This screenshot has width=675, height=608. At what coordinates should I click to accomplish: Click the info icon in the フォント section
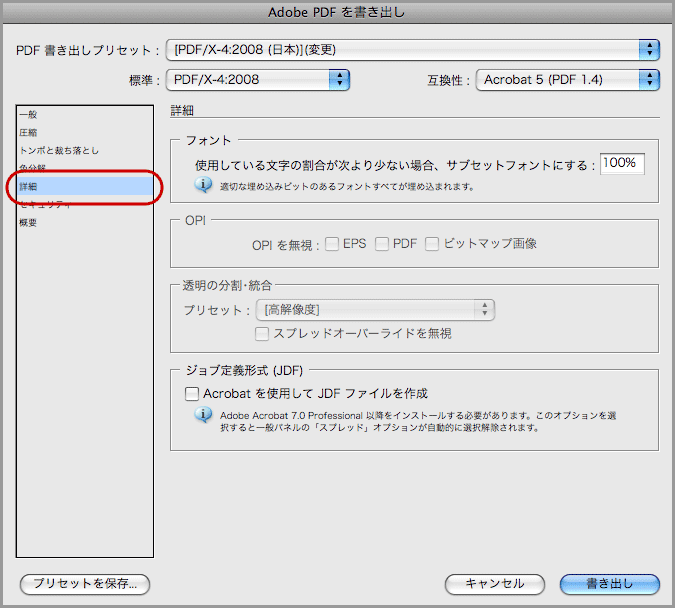click(x=204, y=185)
